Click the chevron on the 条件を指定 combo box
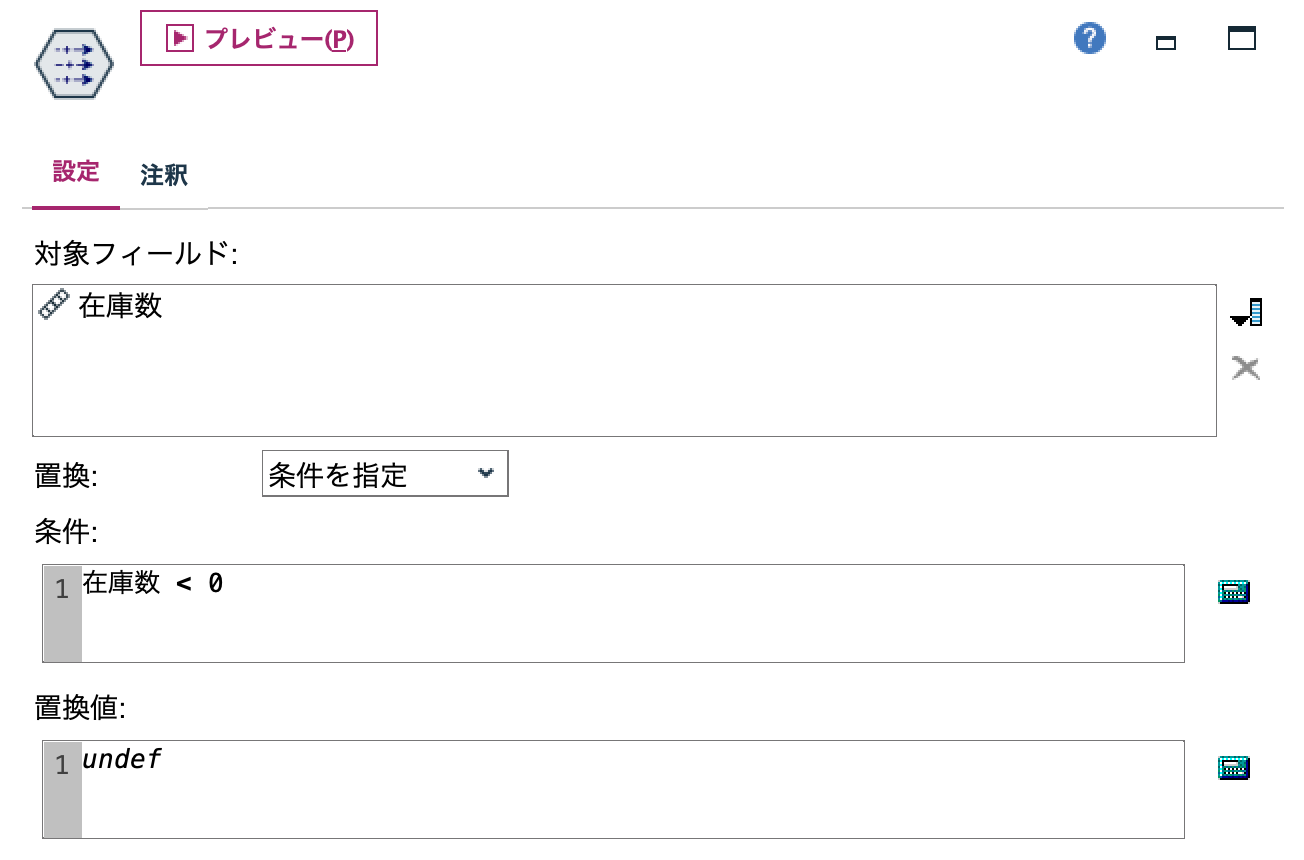This screenshot has height=860, width=1304. (487, 473)
